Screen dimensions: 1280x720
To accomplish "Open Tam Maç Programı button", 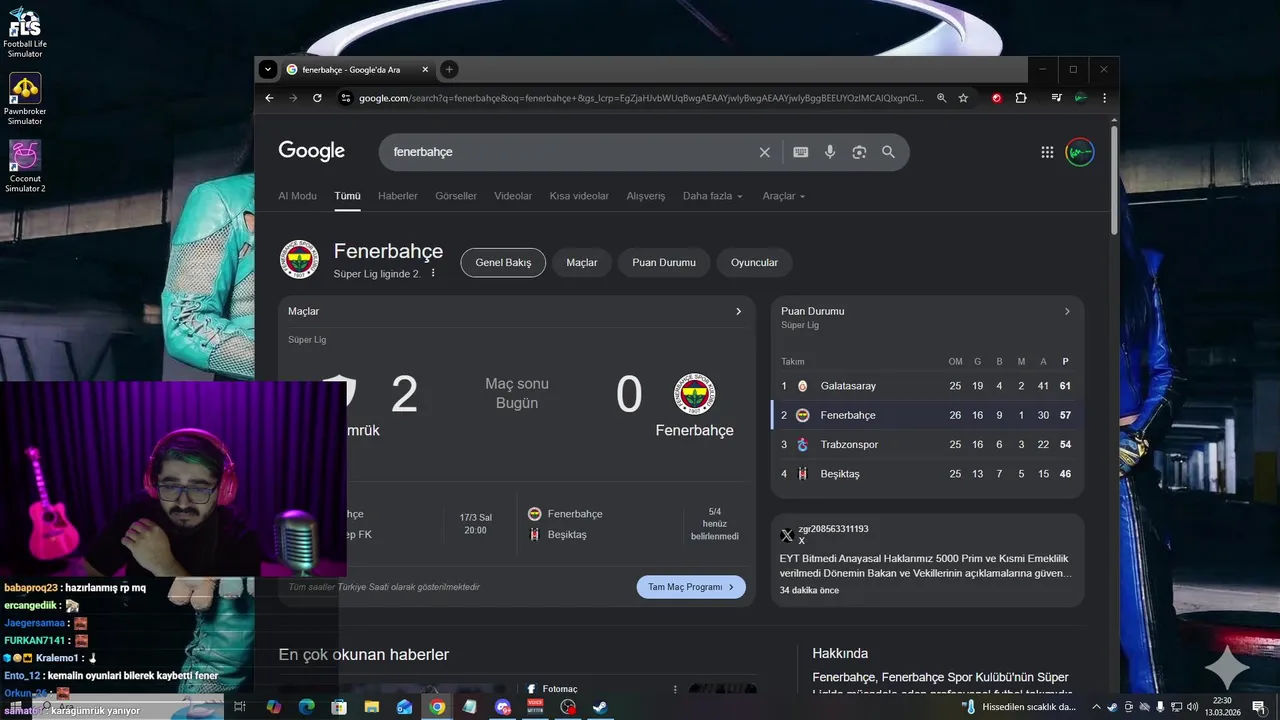I will tap(691, 587).
